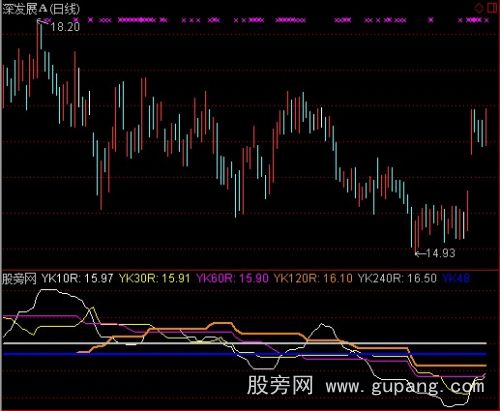
Task: Click the red diamond icon at top right
Action: [479, 8]
